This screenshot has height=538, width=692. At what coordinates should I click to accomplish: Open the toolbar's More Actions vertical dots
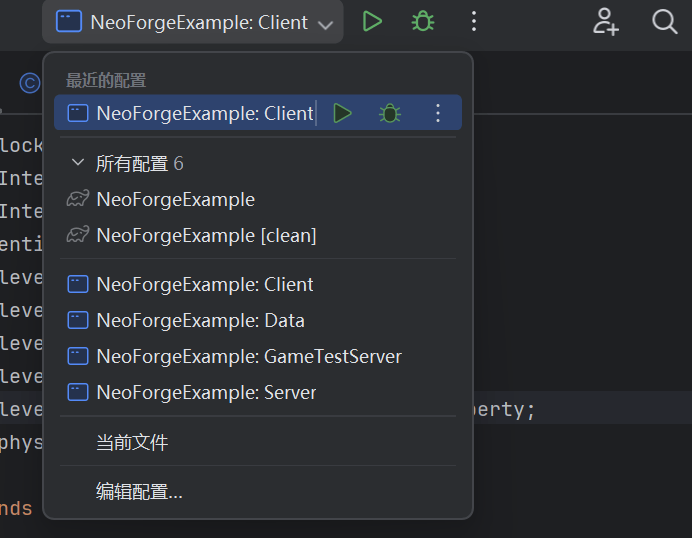(x=474, y=21)
